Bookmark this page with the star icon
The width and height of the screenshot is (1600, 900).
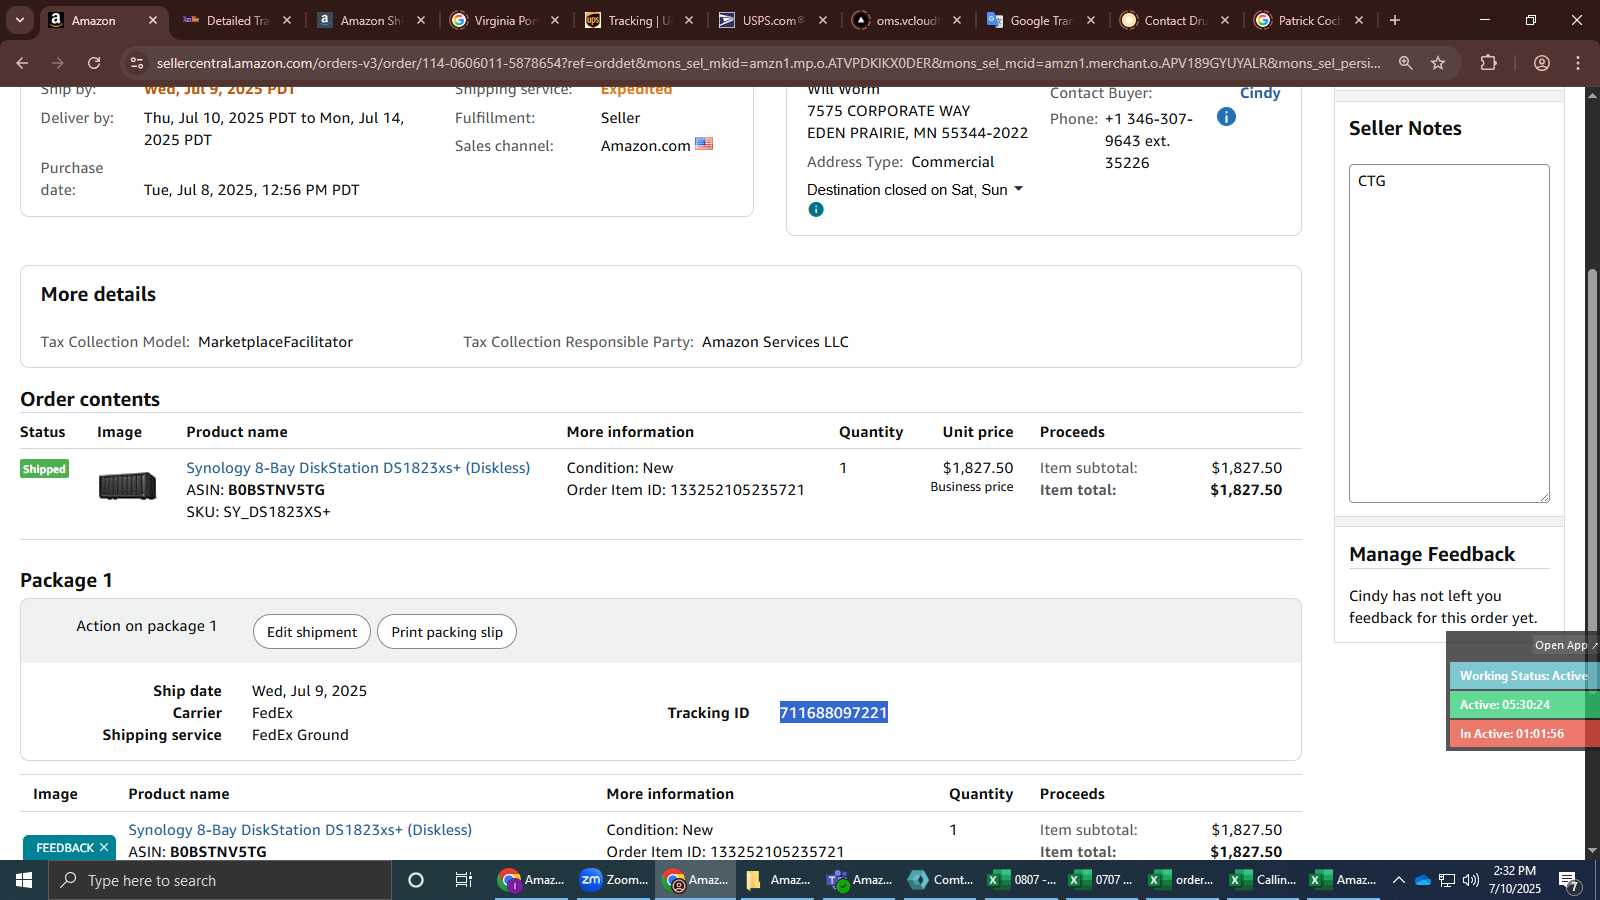pyautogui.click(x=1438, y=63)
